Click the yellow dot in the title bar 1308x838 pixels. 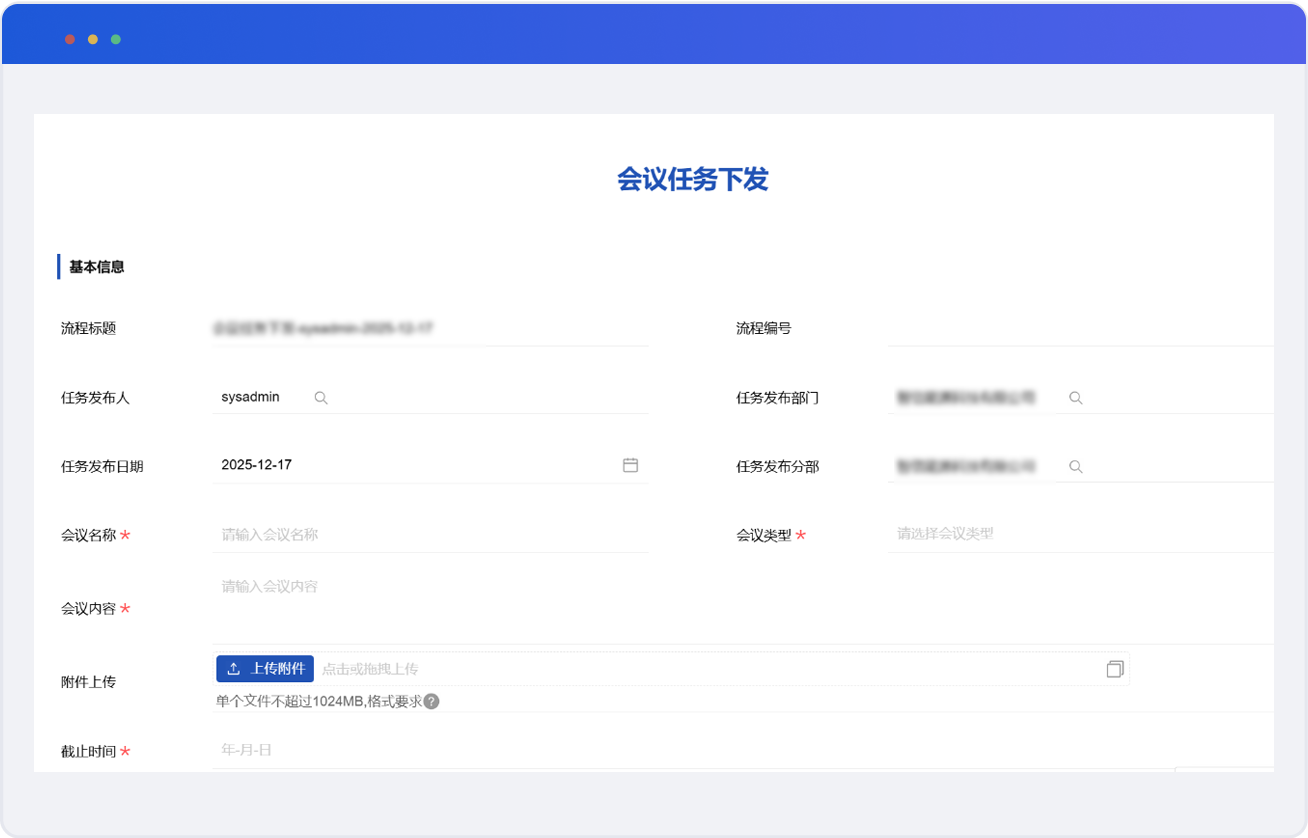click(93, 39)
